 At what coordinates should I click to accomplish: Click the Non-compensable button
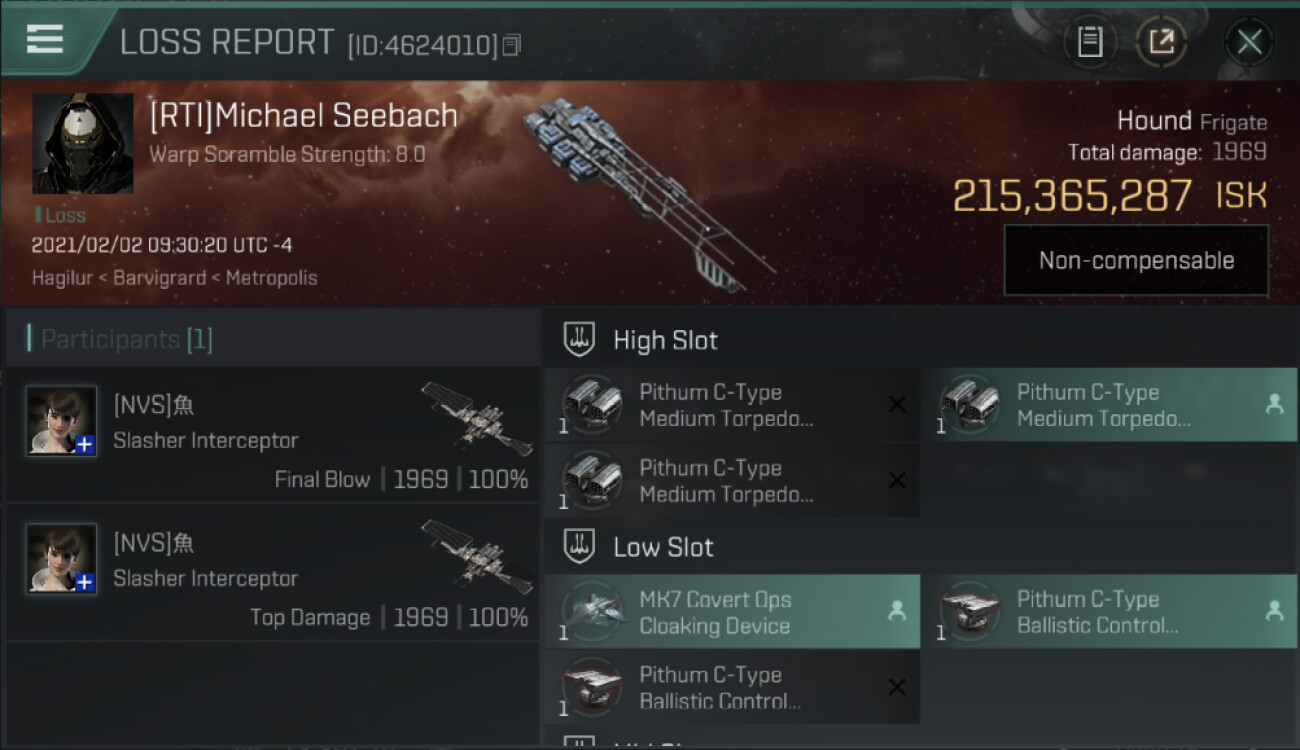tap(1136, 260)
